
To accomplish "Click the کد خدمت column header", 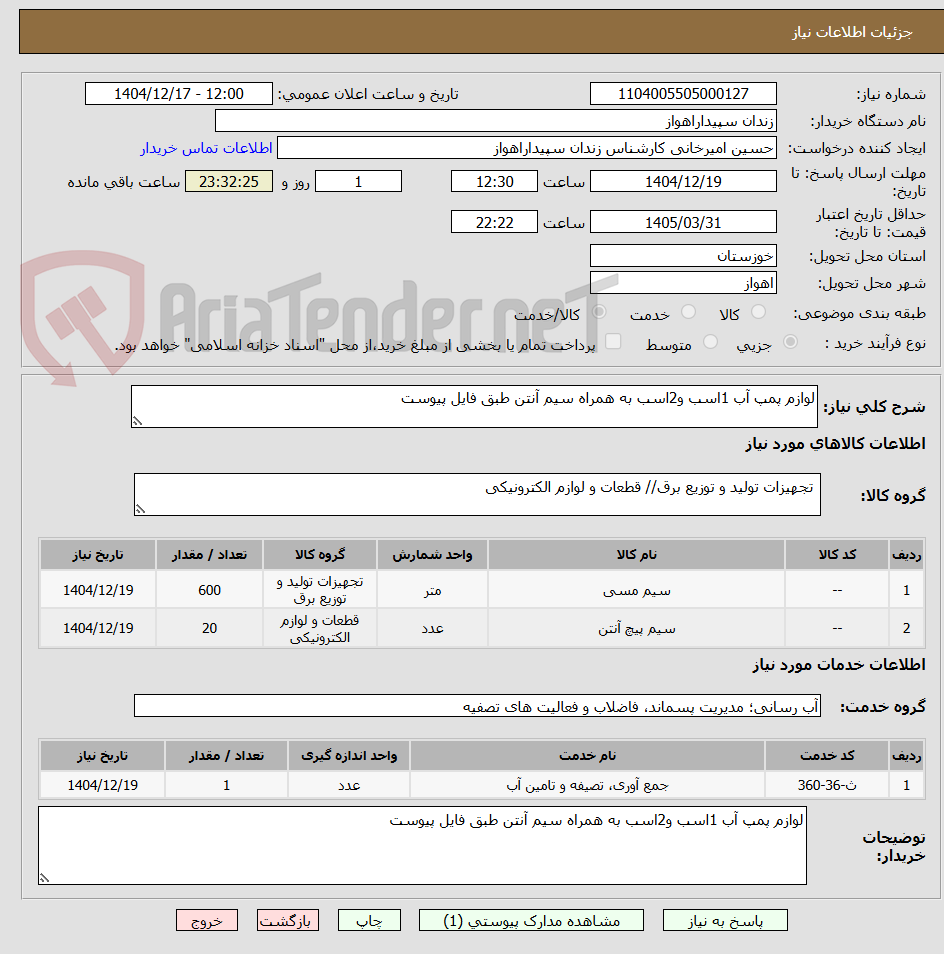I will coord(827,755).
